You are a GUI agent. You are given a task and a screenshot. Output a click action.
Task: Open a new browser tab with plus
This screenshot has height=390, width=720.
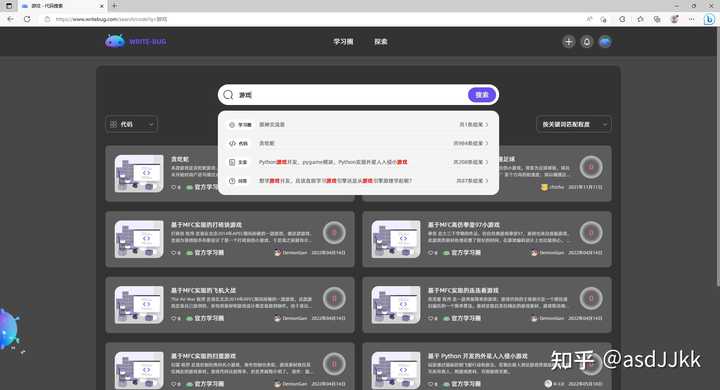114,6
